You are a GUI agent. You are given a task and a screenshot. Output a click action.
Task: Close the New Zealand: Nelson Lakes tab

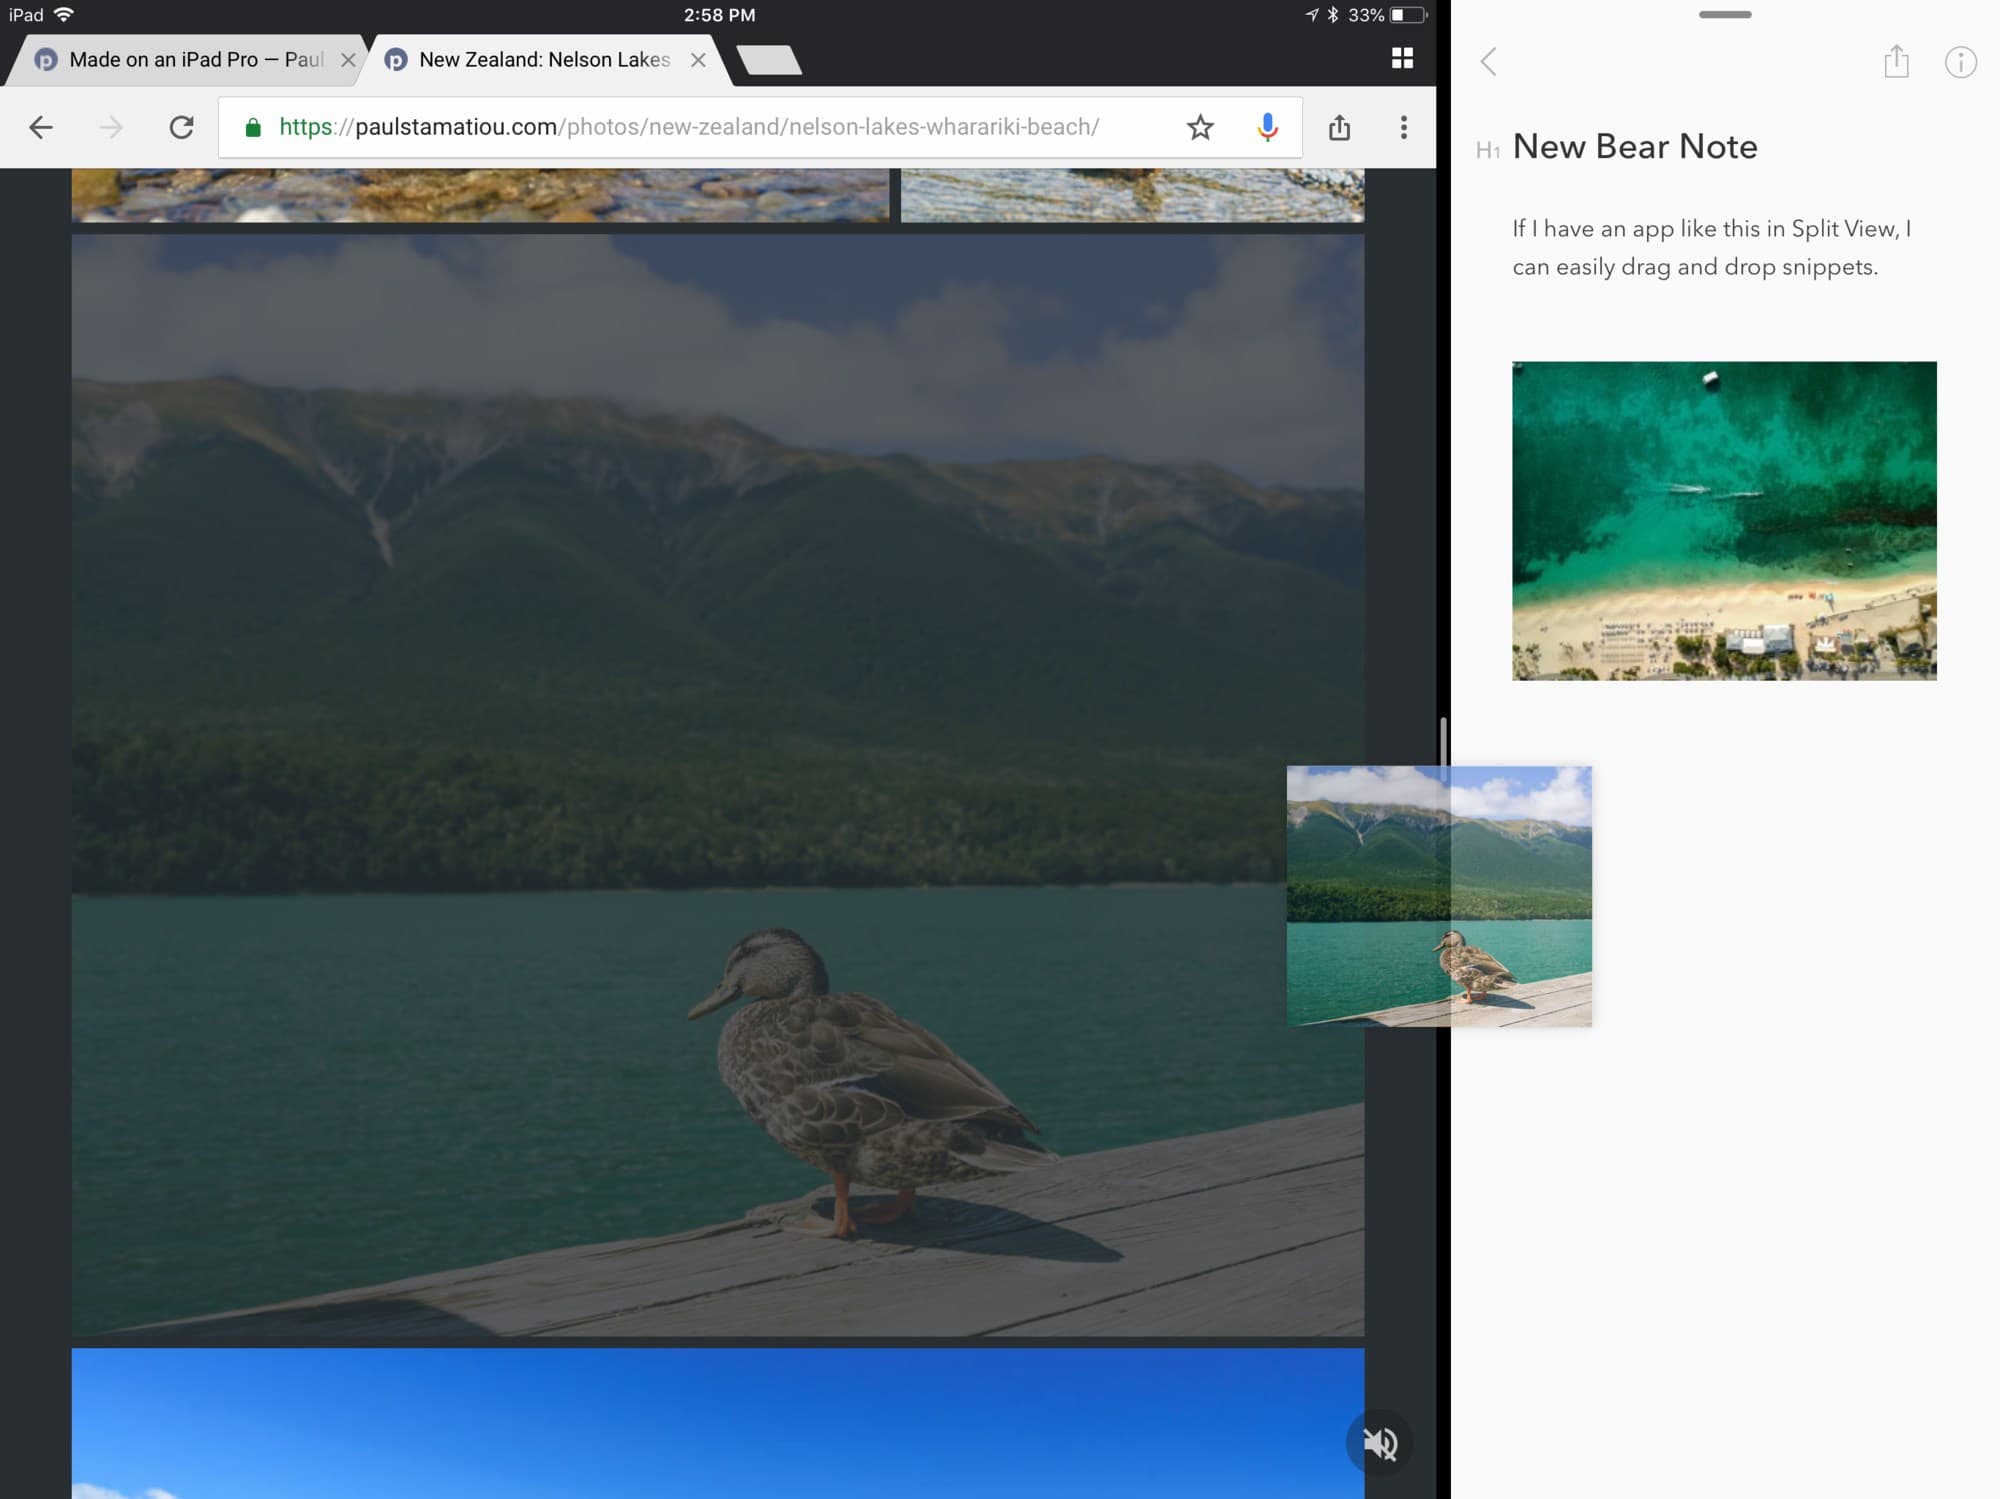point(698,60)
